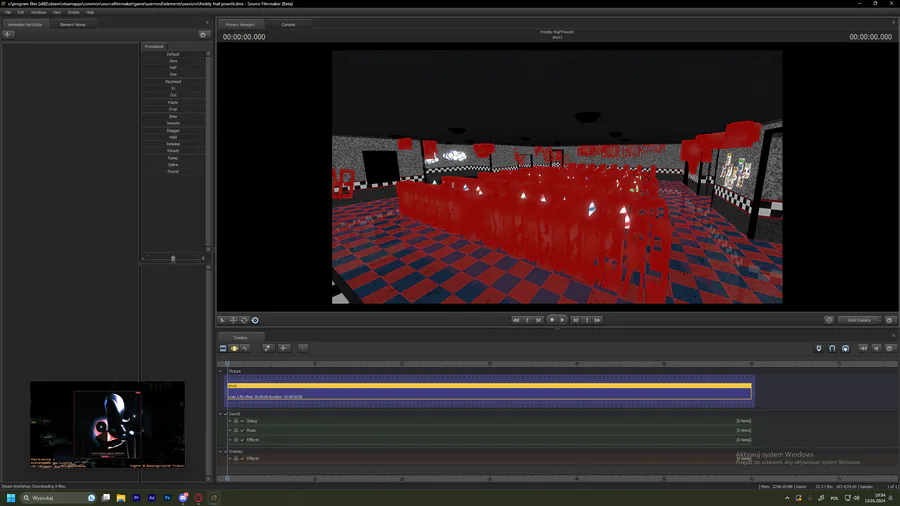Click the timeline plus tool button
The image size is (900, 506).
(x=283, y=348)
